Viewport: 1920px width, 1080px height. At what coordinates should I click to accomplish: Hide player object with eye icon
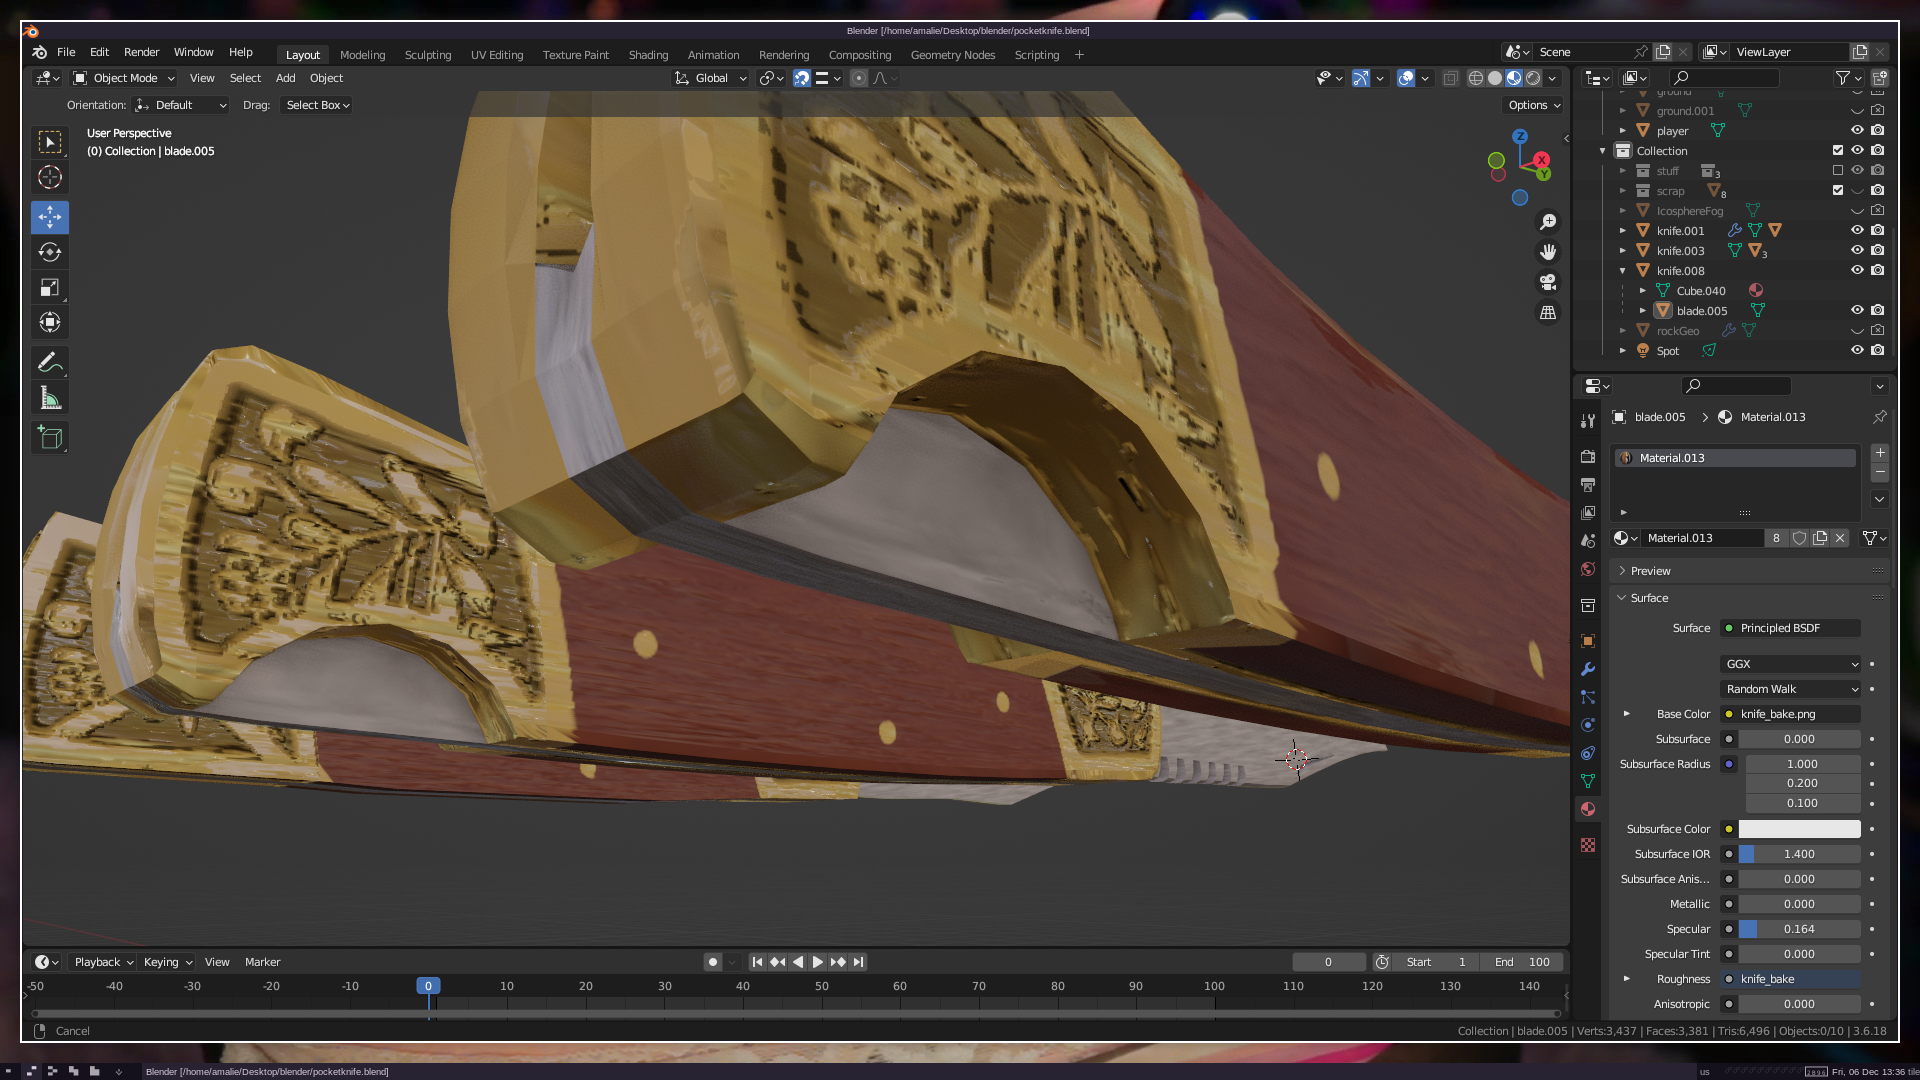(x=1857, y=131)
